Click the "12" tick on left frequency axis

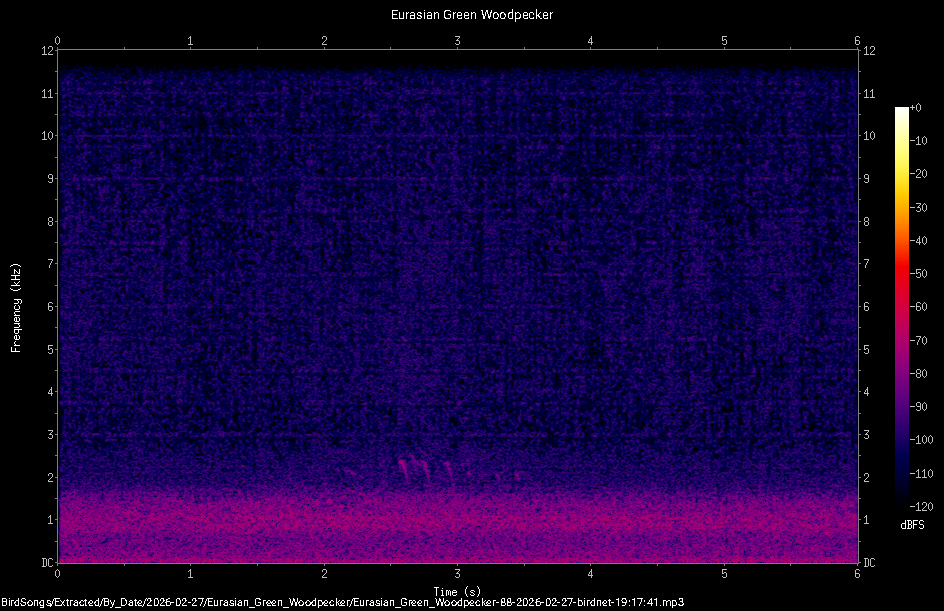click(47, 48)
